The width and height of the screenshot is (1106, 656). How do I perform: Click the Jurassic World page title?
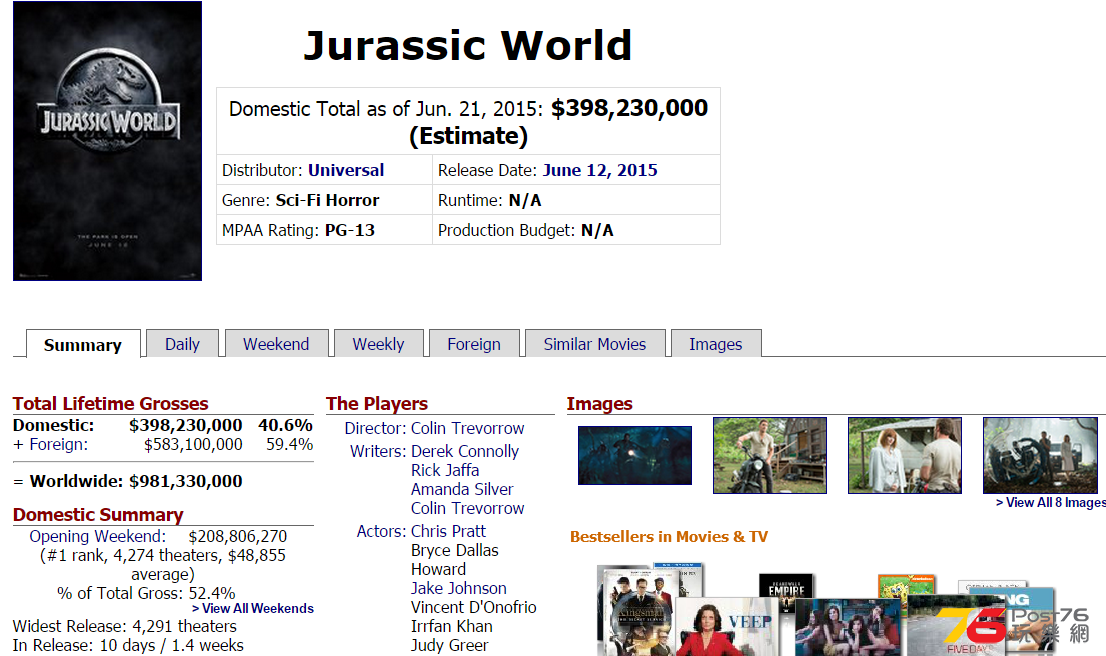click(x=468, y=46)
